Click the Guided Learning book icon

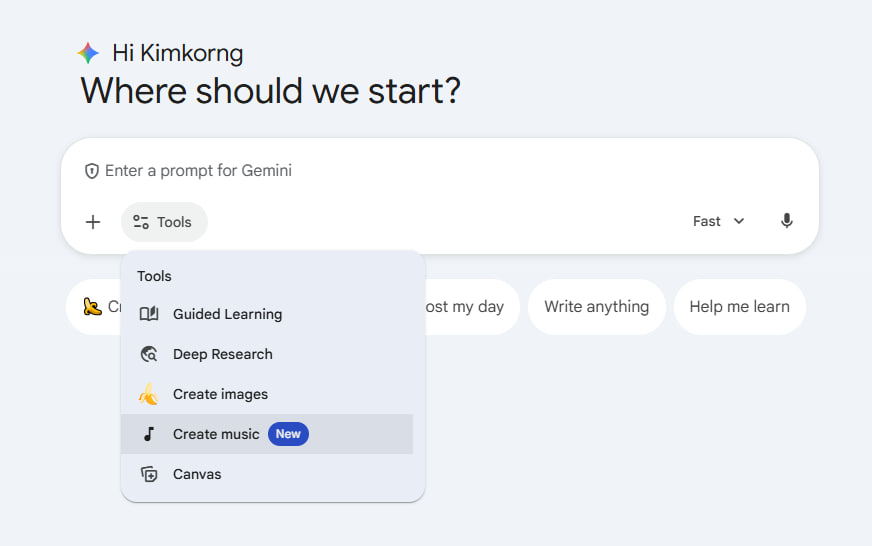click(x=149, y=314)
